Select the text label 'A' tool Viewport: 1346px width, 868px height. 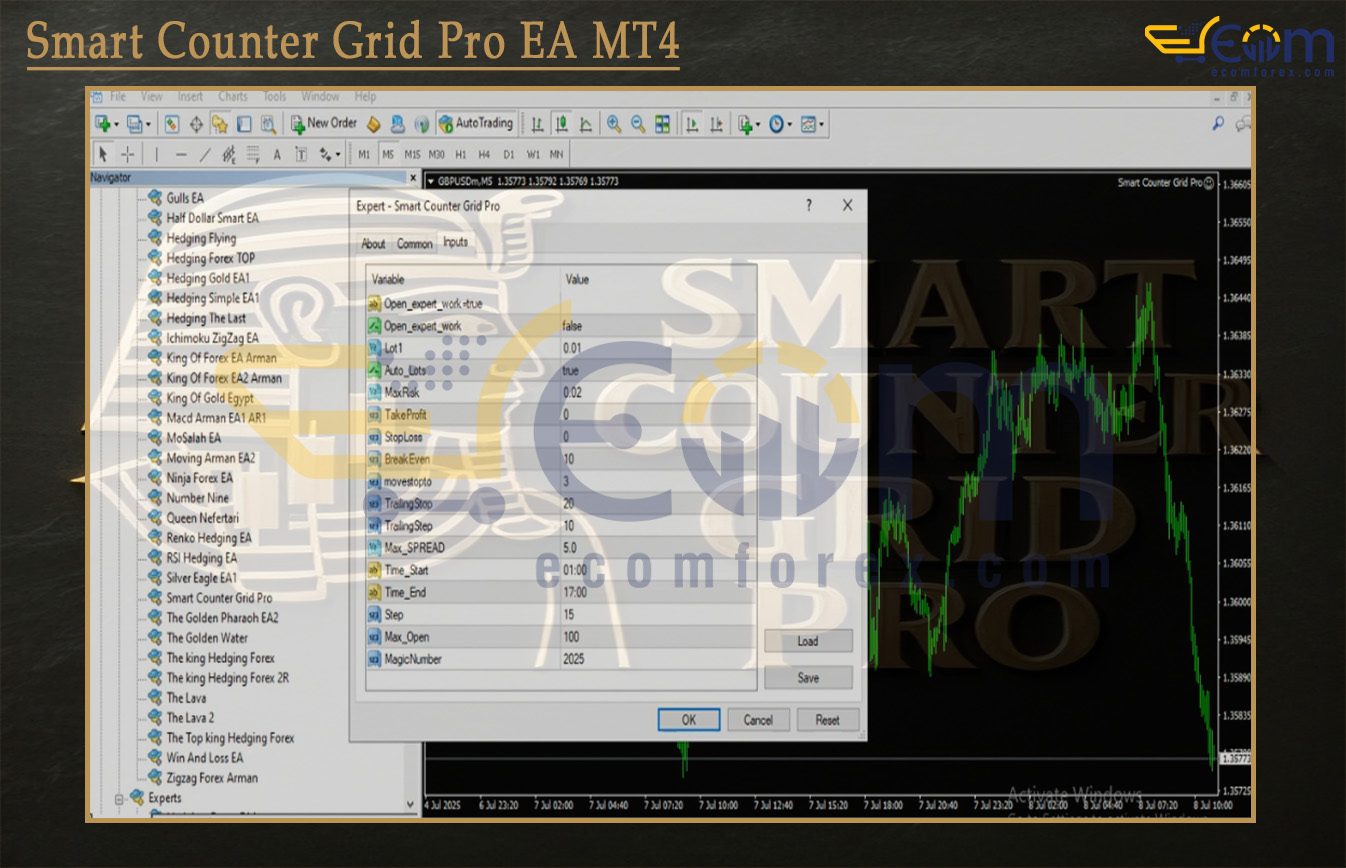click(277, 155)
